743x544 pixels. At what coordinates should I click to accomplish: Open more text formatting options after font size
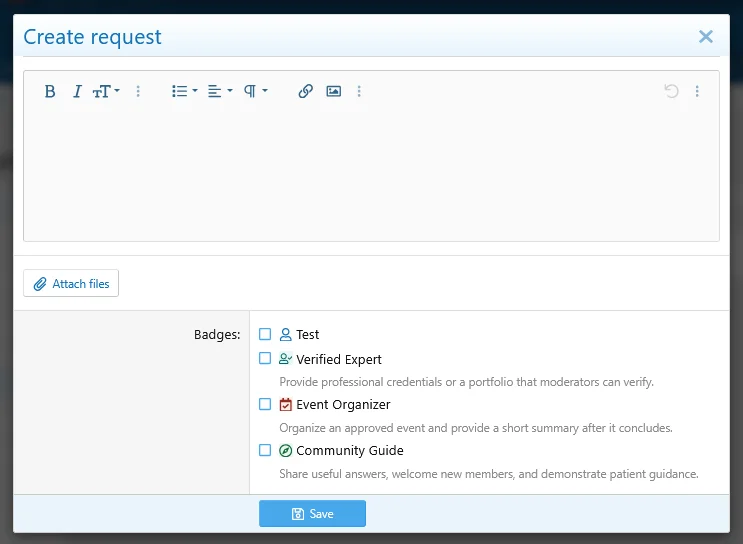pos(138,91)
